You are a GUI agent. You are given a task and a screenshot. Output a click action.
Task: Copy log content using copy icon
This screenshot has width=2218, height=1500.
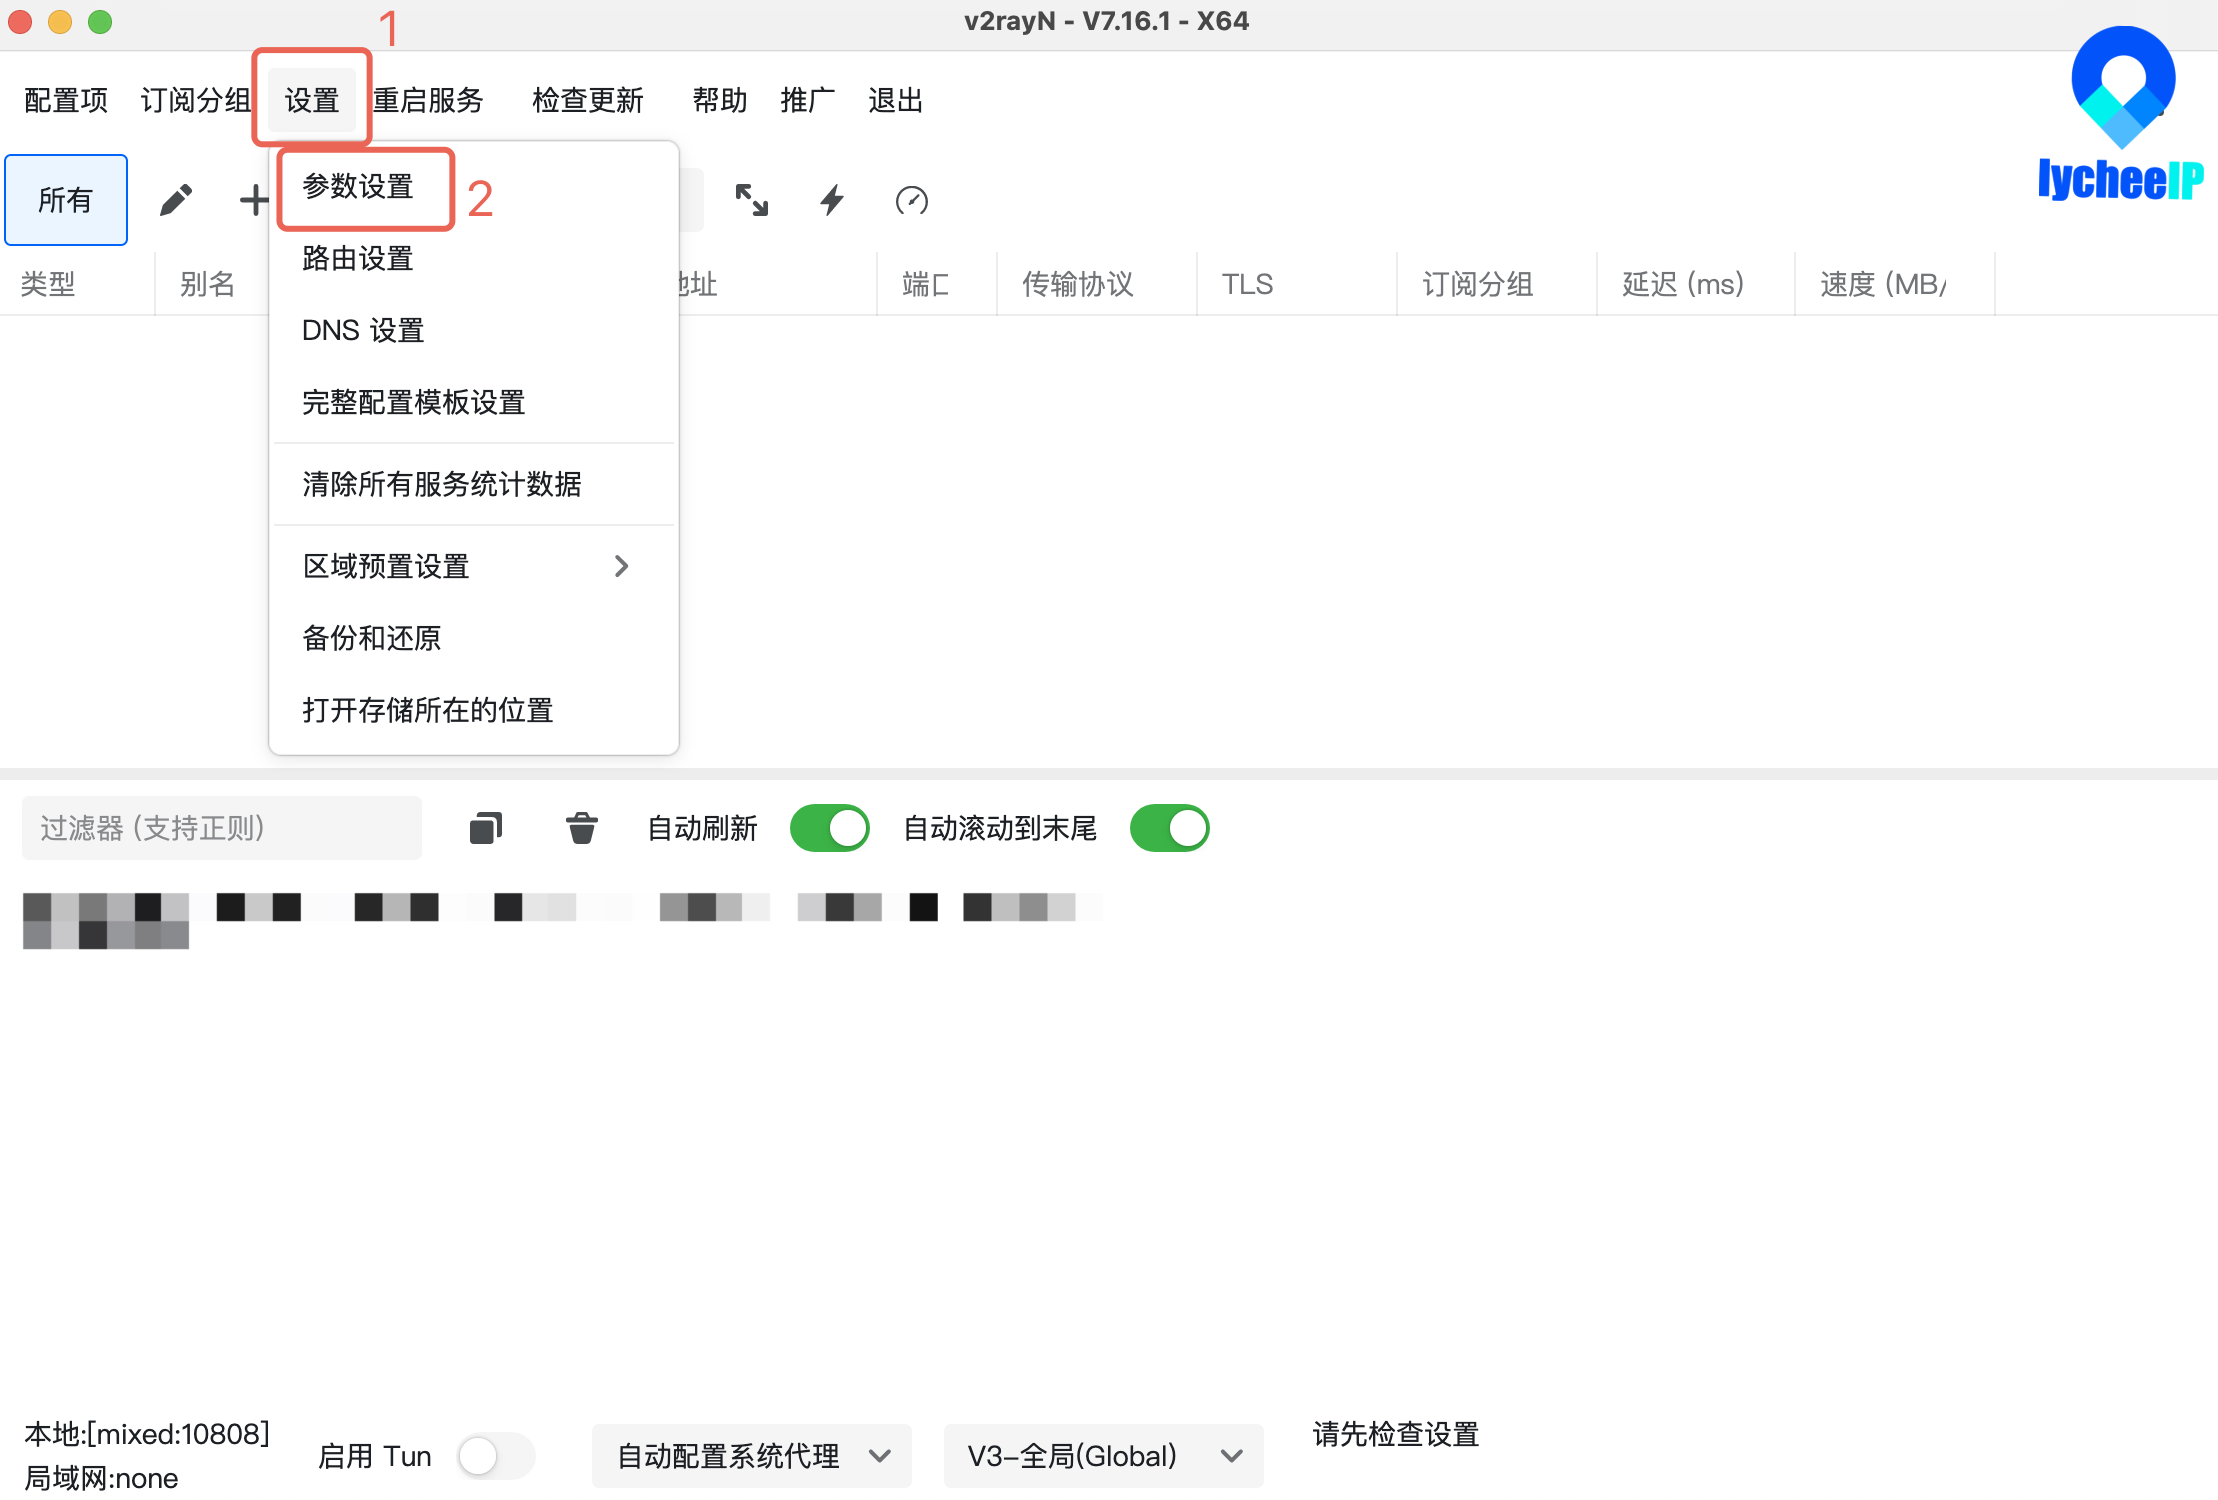click(485, 827)
